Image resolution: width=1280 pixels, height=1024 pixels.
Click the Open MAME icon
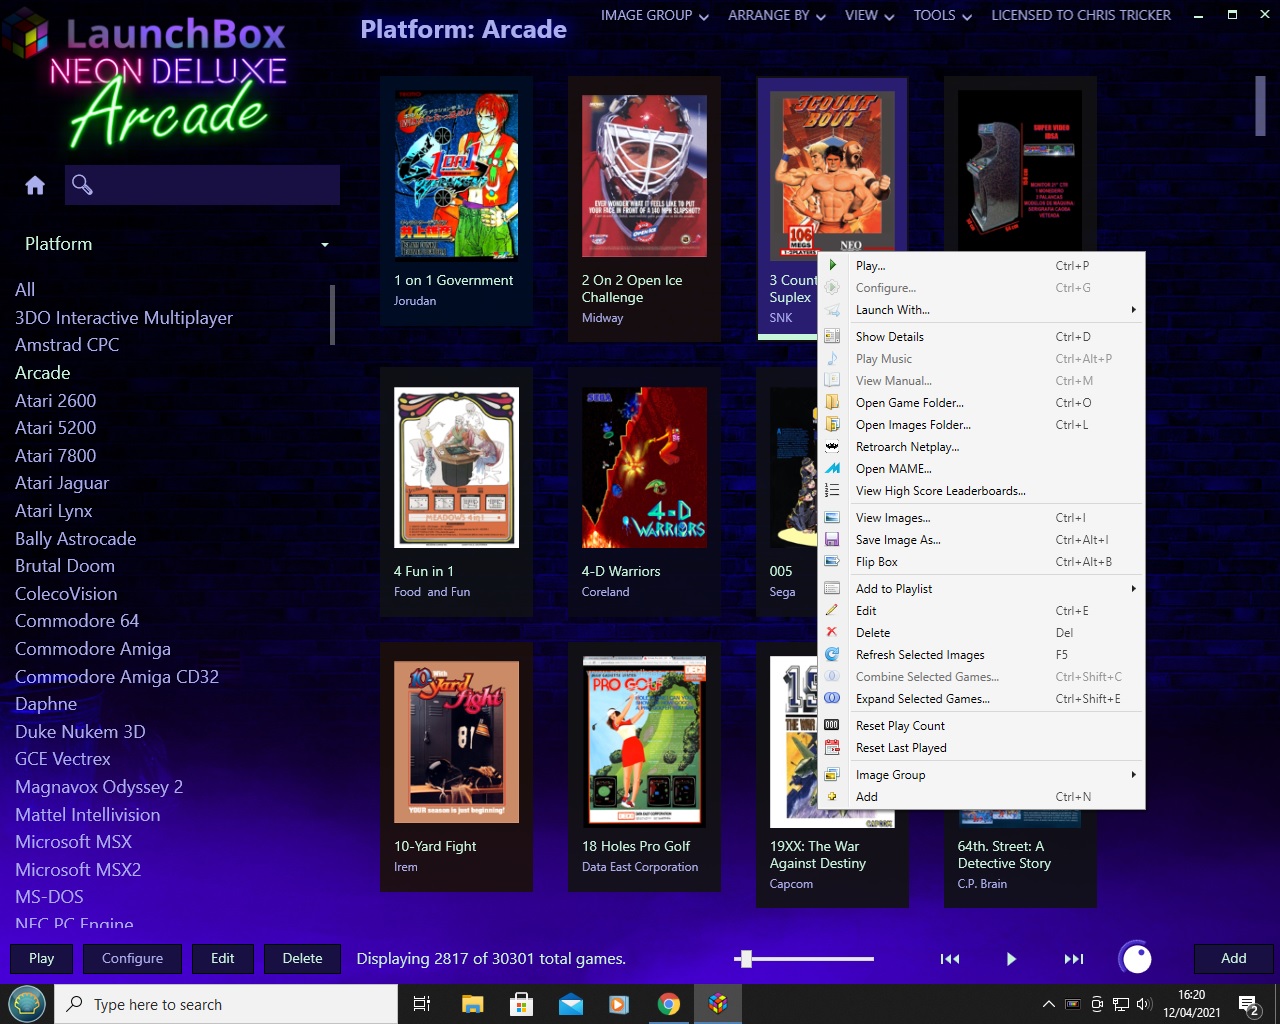832,468
